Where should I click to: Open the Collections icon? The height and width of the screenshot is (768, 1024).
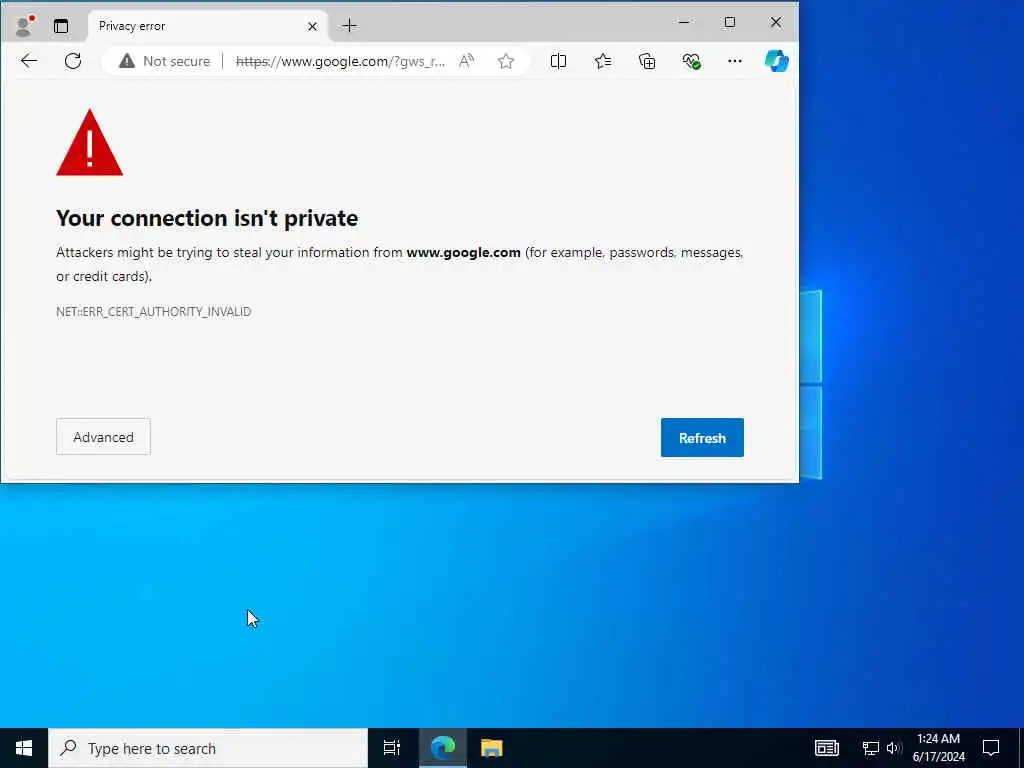click(x=647, y=61)
